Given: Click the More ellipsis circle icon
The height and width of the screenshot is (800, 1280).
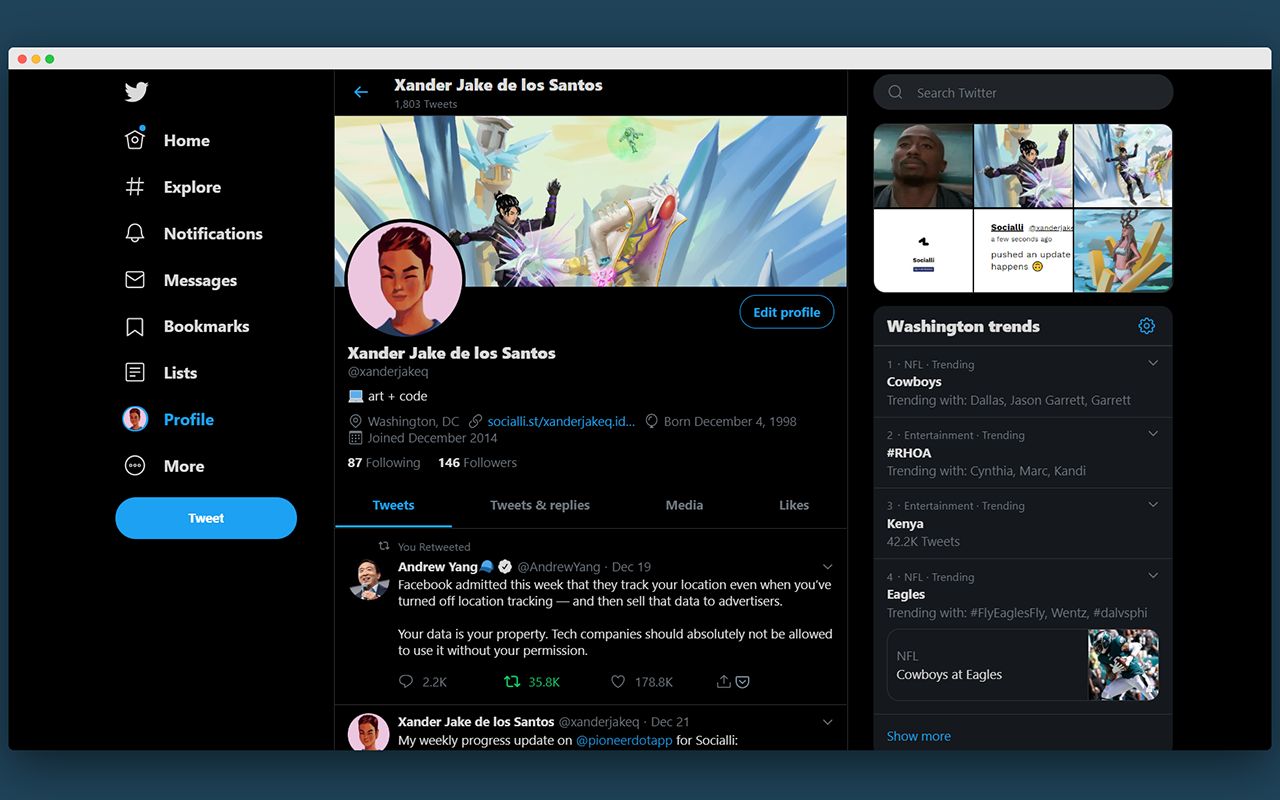Looking at the screenshot, I should (x=135, y=466).
